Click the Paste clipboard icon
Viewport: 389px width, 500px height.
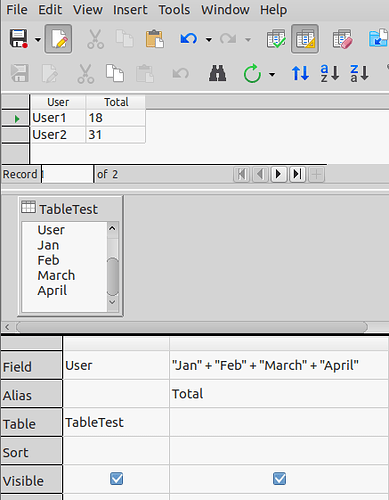coord(154,39)
